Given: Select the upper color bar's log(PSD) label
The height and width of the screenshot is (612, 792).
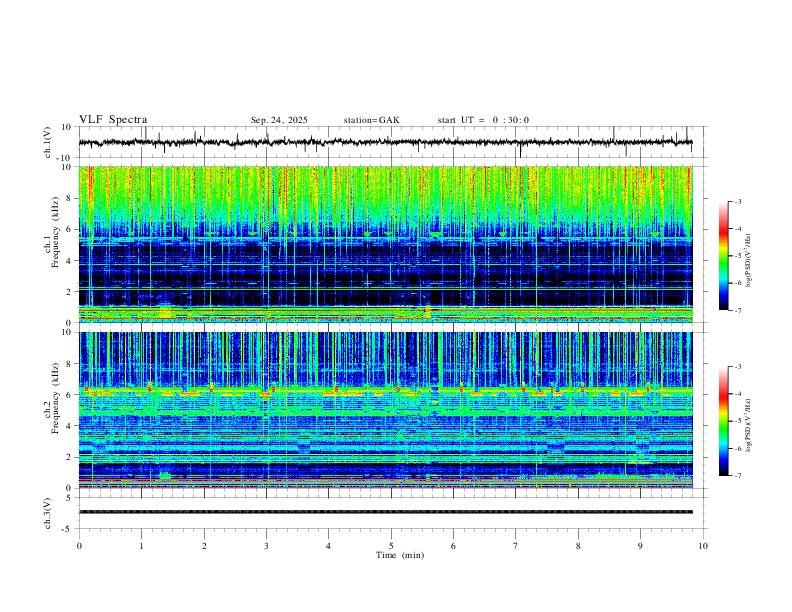Looking at the screenshot, I should (x=748, y=260).
